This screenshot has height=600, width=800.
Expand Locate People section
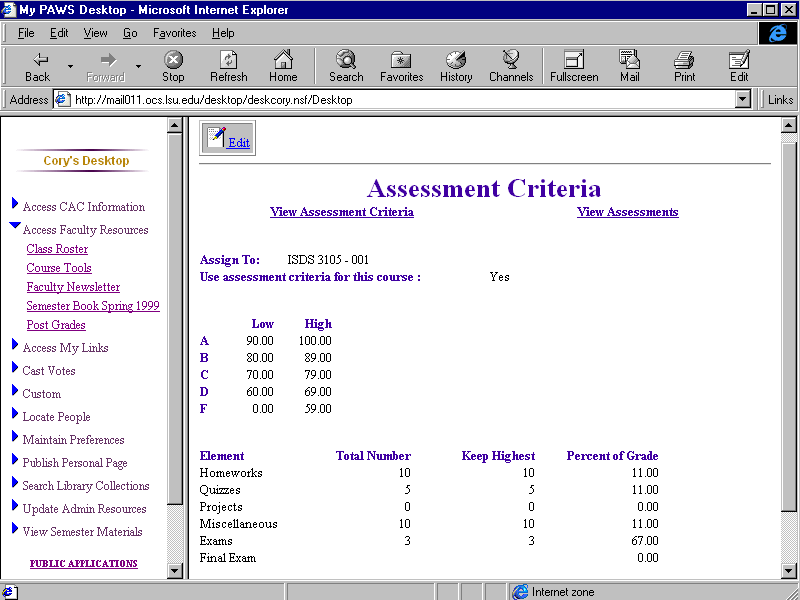[15, 413]
